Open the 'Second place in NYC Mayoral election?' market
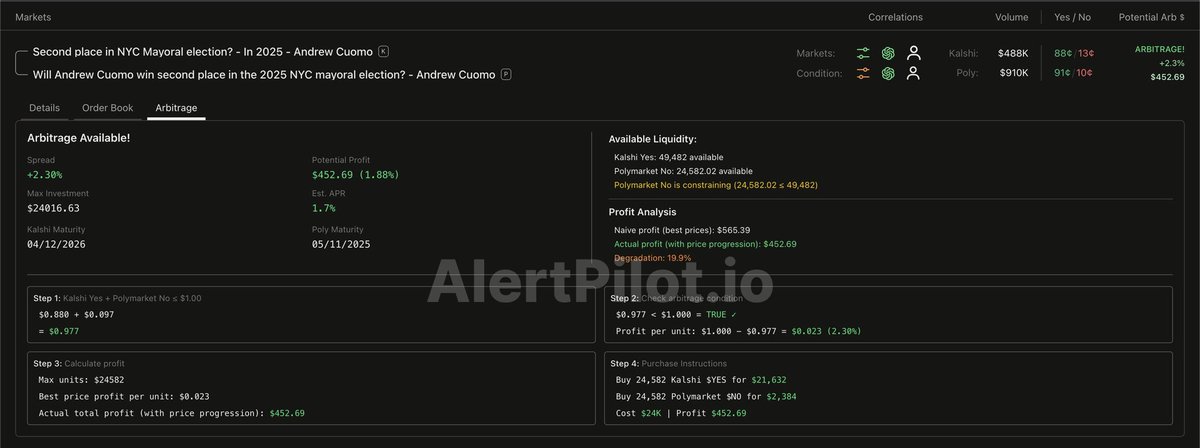The width and height of the screenshot is (1200, 448). [x=202, y=51]
